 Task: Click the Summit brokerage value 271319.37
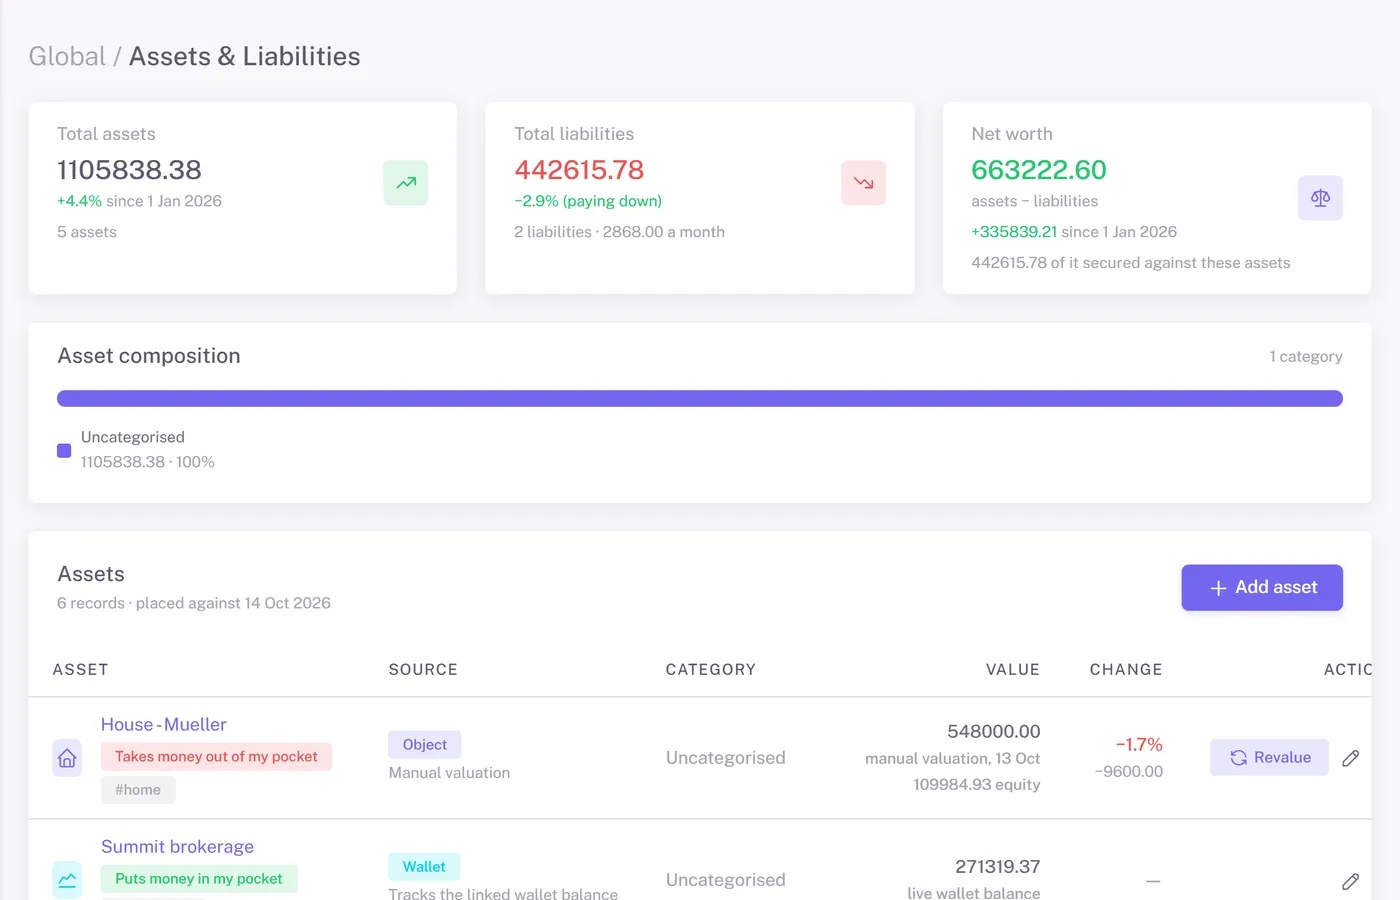[998, 866]
